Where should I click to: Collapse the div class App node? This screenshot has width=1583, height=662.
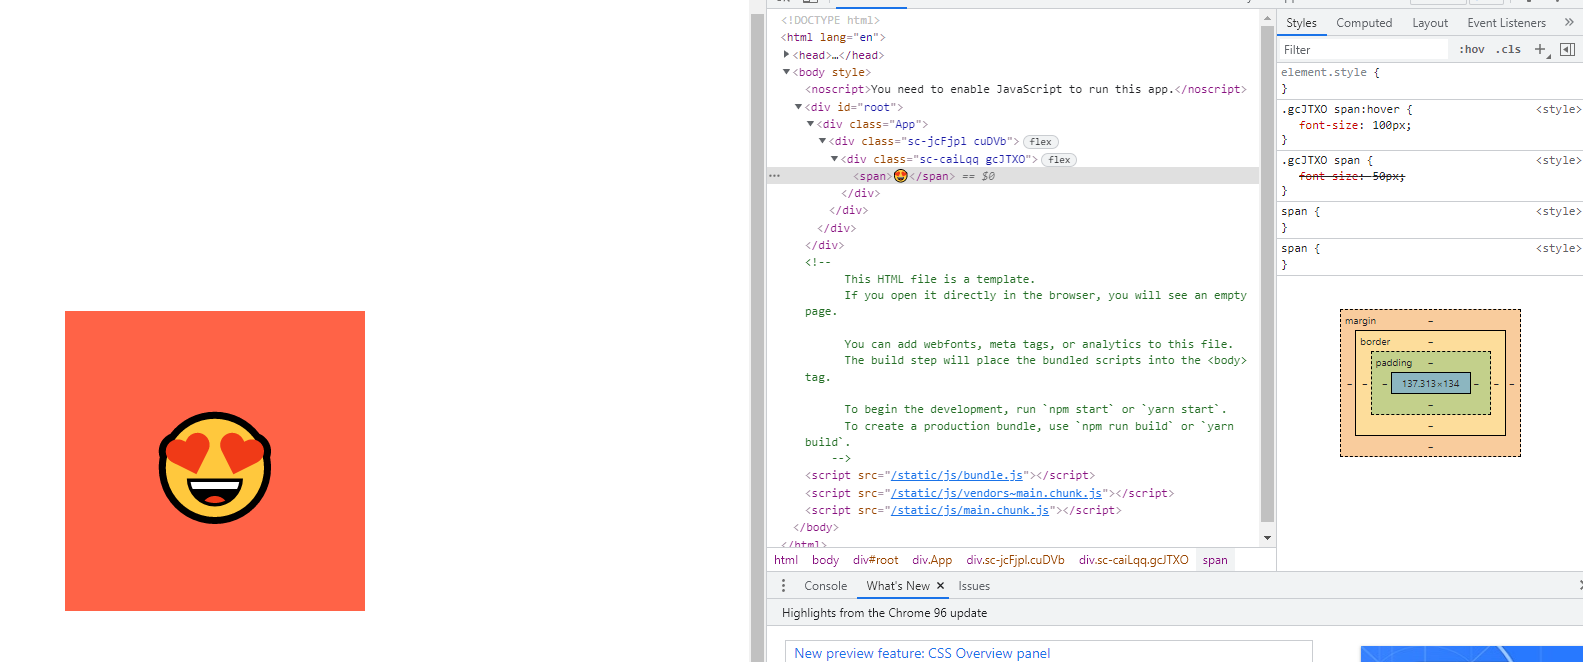(x=810, y=124)
